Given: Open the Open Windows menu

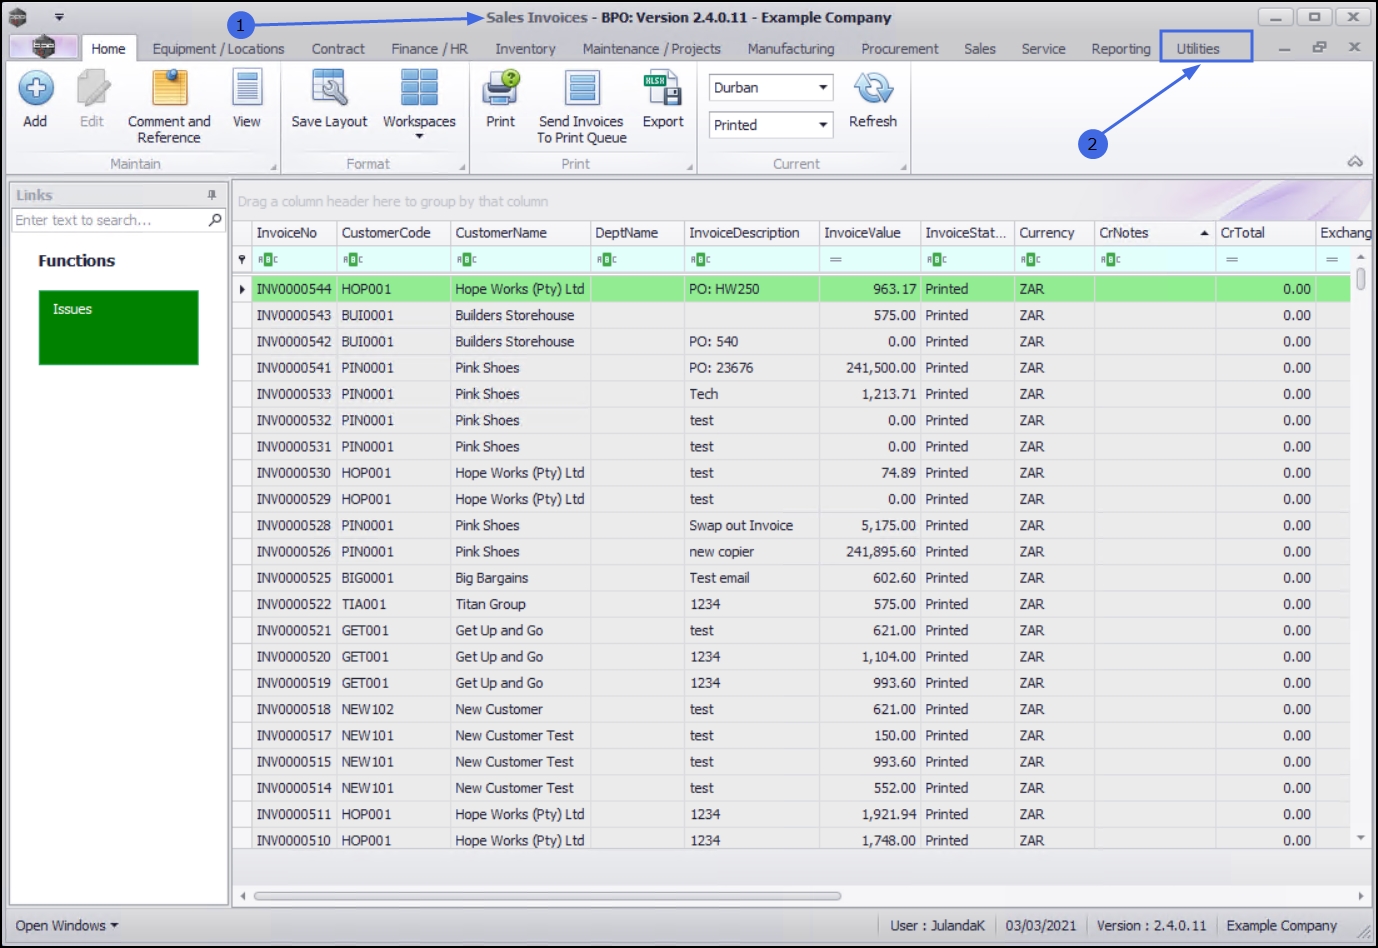Looking at the screenshot, I should pyautogui.click(x=66, y=925).
